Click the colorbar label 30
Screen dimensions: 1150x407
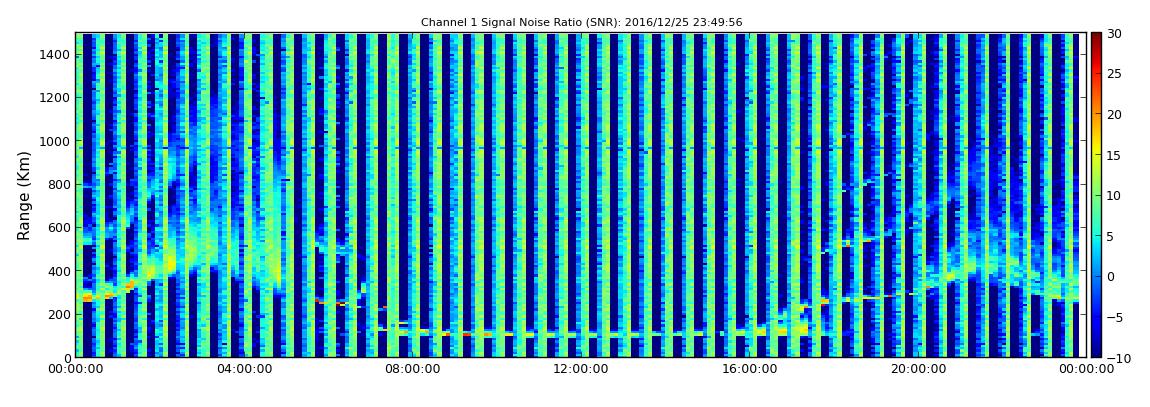point(1115,33)
